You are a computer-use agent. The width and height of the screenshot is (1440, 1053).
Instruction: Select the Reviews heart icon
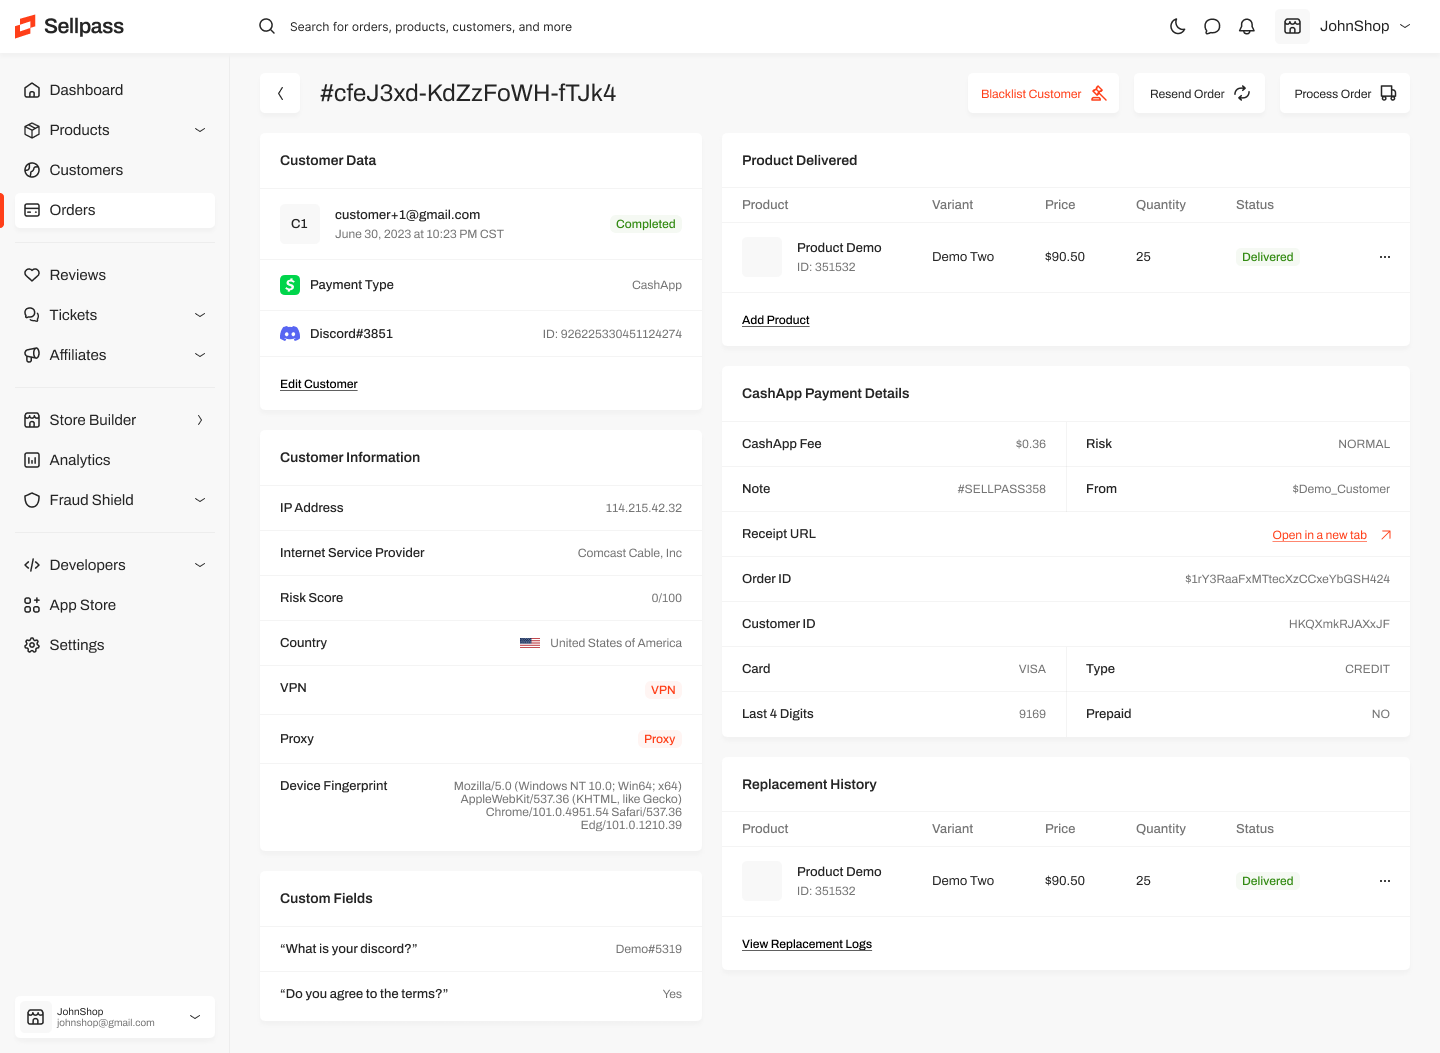point(33,274)
